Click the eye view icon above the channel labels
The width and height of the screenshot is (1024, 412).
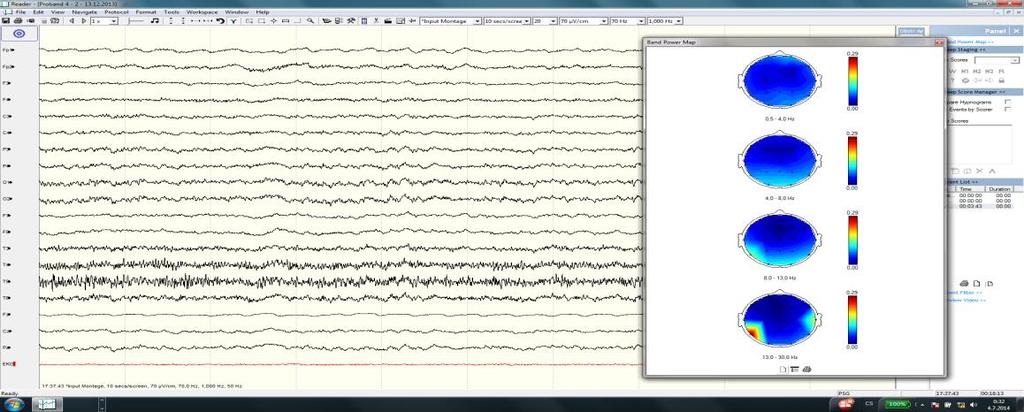click(19, 34)
